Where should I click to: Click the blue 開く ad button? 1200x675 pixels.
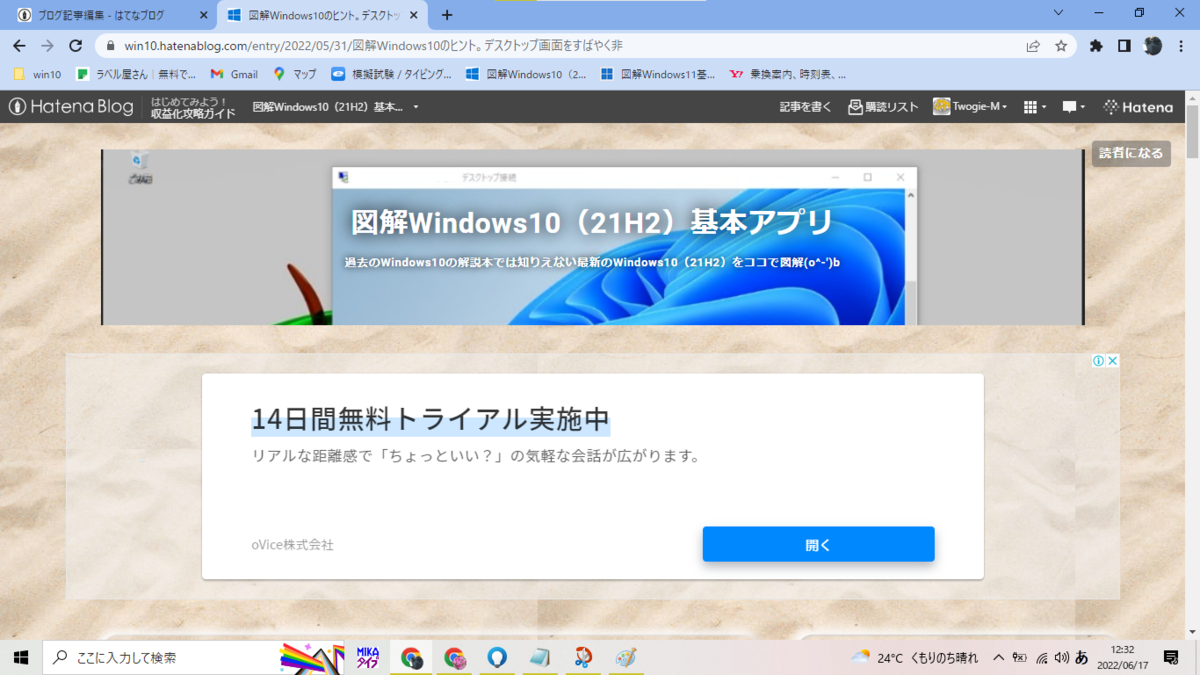[818, 545]
